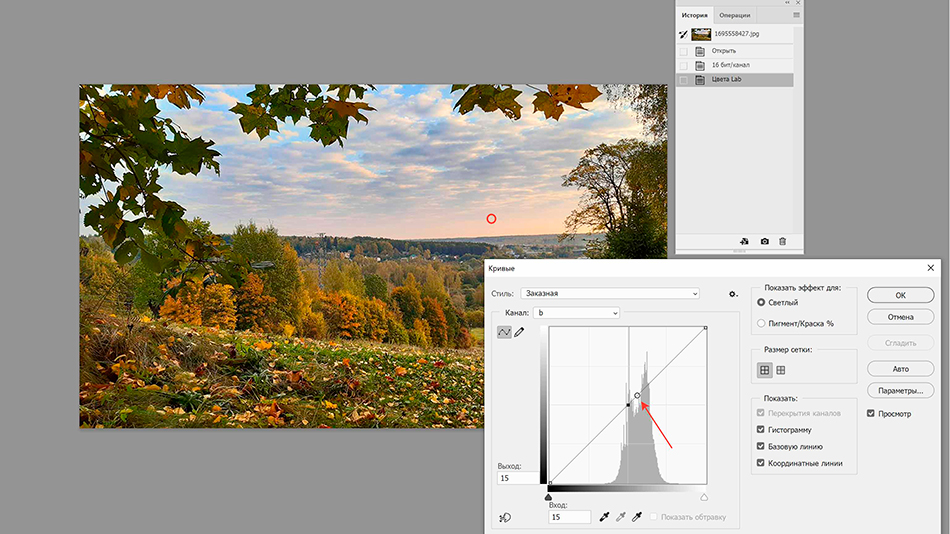The width and height of the screenshot is (950, 534).
Task: Open the History panel flyout menu
Action: click(x=796, y=15)
